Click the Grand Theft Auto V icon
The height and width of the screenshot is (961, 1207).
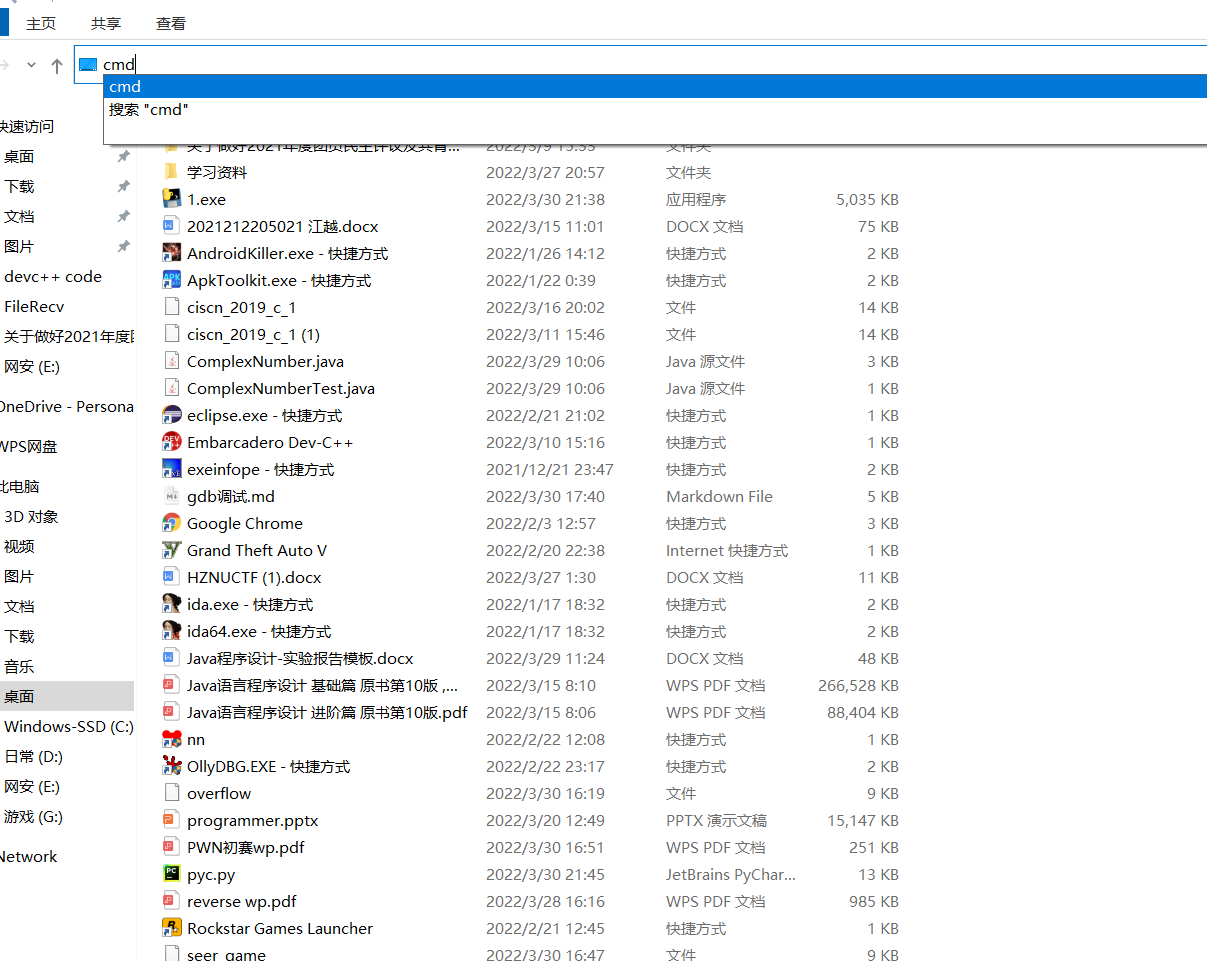pos(171,550)
